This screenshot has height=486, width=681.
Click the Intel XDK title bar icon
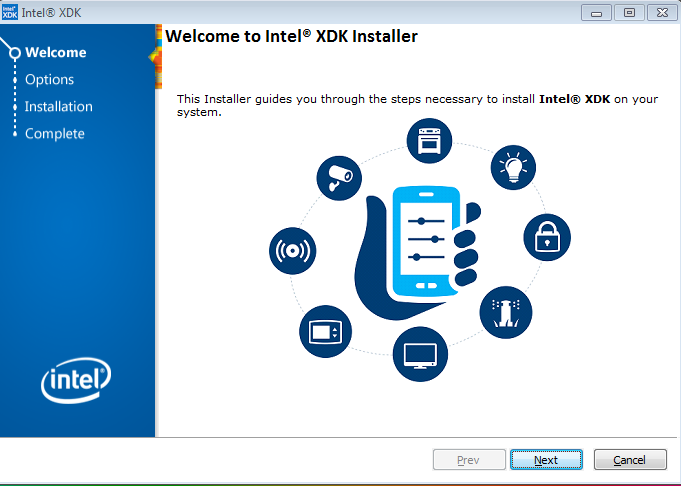pyautogui.click(x=10, y=12)
